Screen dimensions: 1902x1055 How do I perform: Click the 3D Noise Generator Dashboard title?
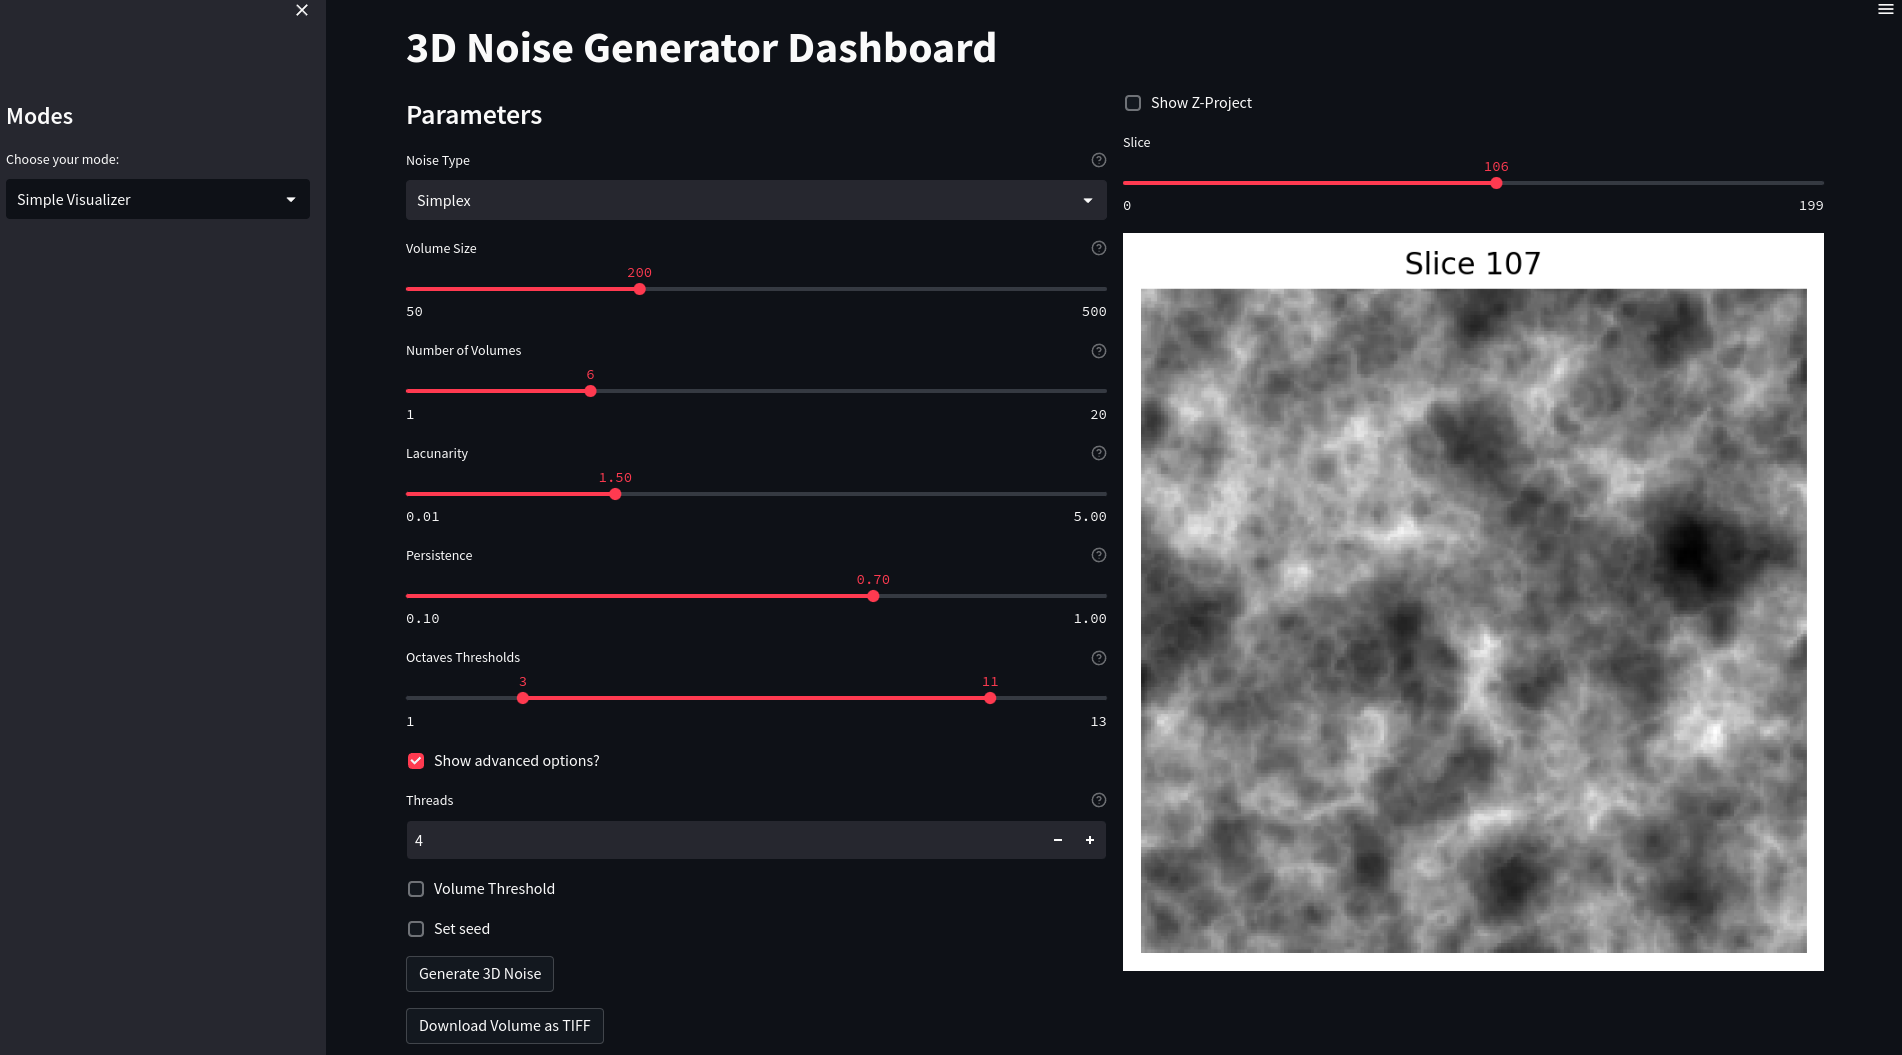pos(701,48)
